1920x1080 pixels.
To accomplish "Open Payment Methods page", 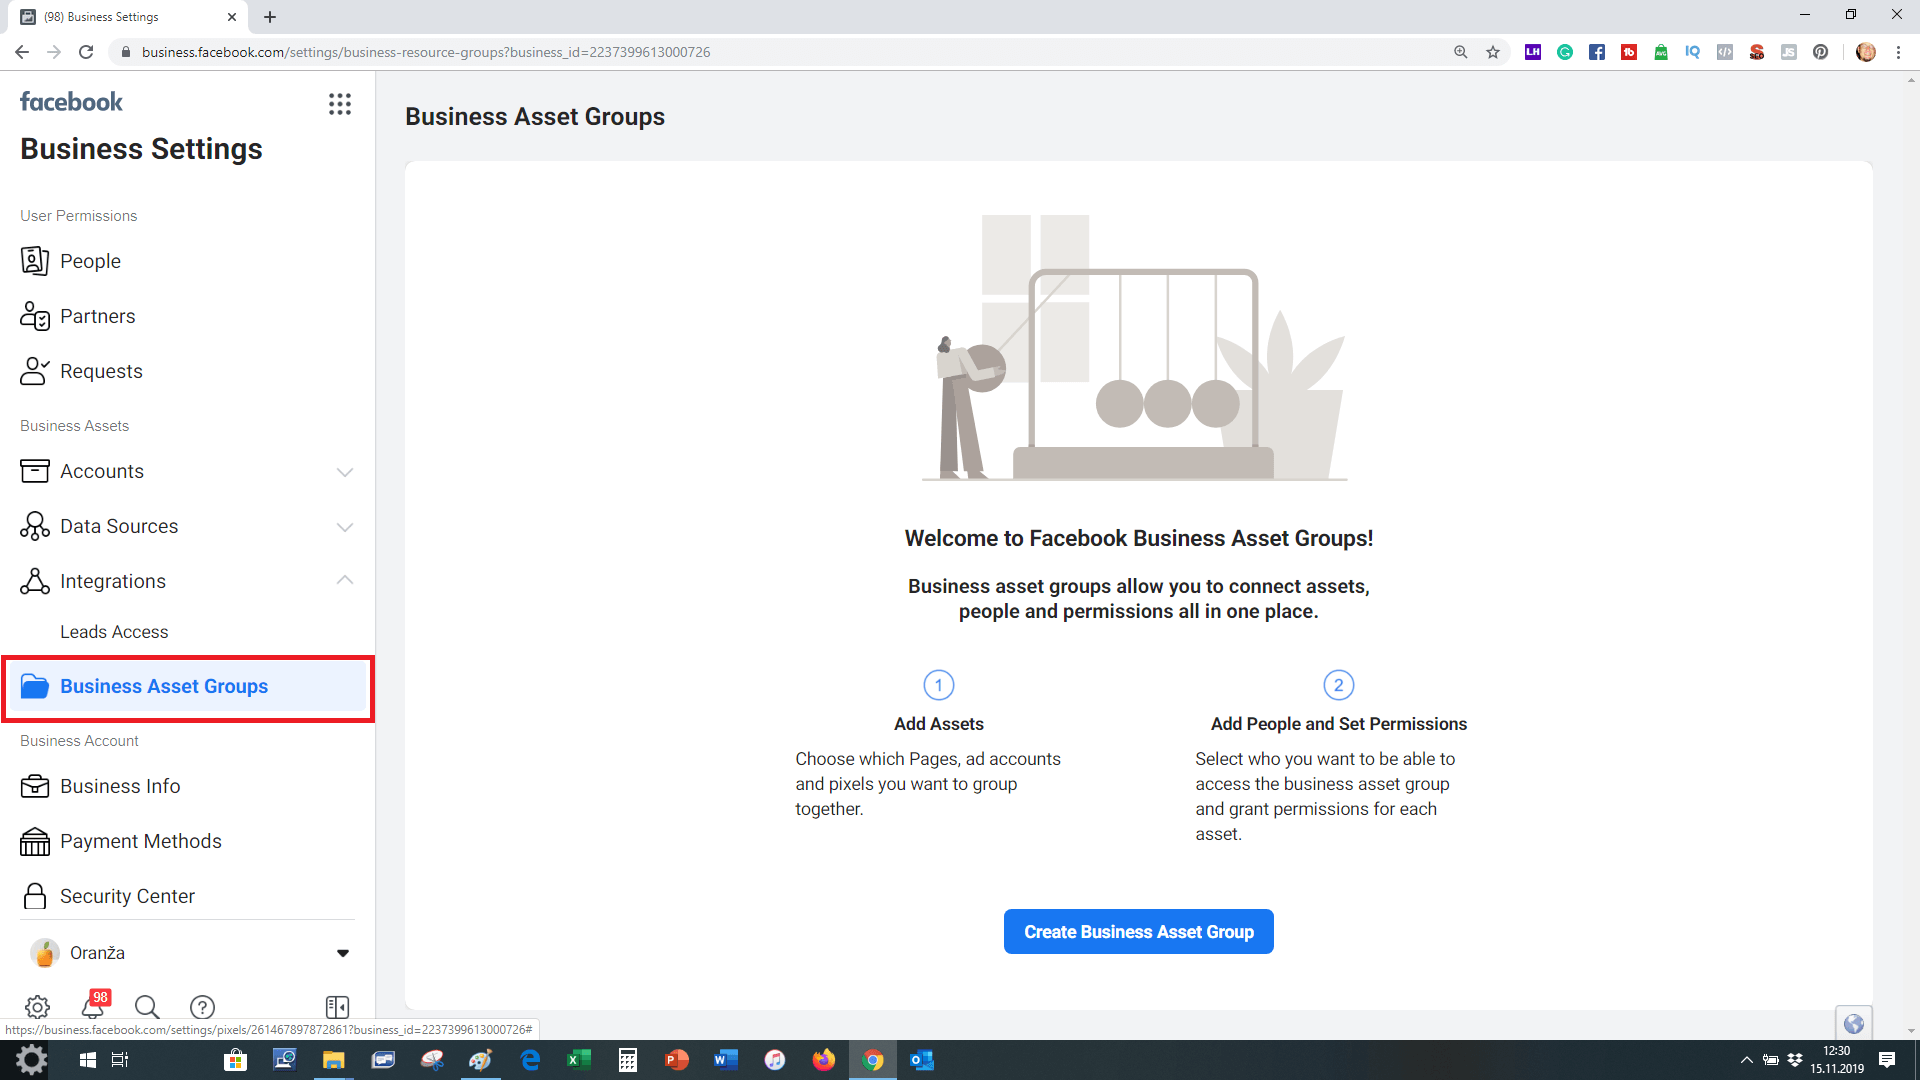I will (140, 841).
